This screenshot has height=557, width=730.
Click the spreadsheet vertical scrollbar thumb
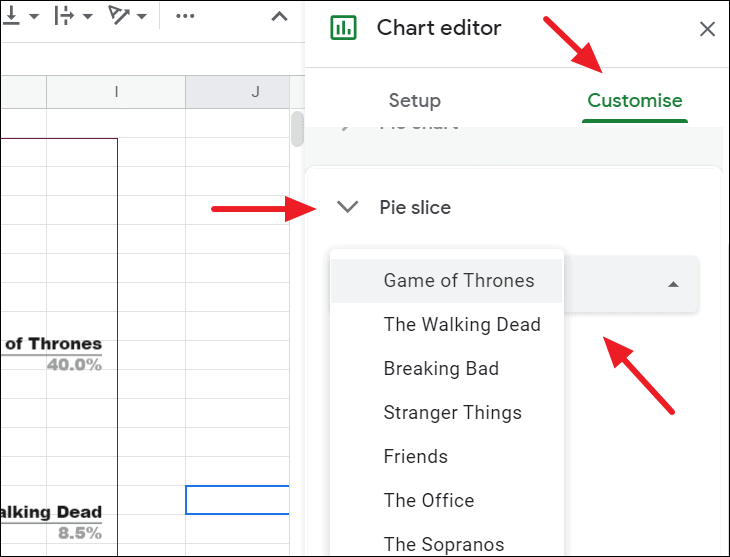point(297,129)
